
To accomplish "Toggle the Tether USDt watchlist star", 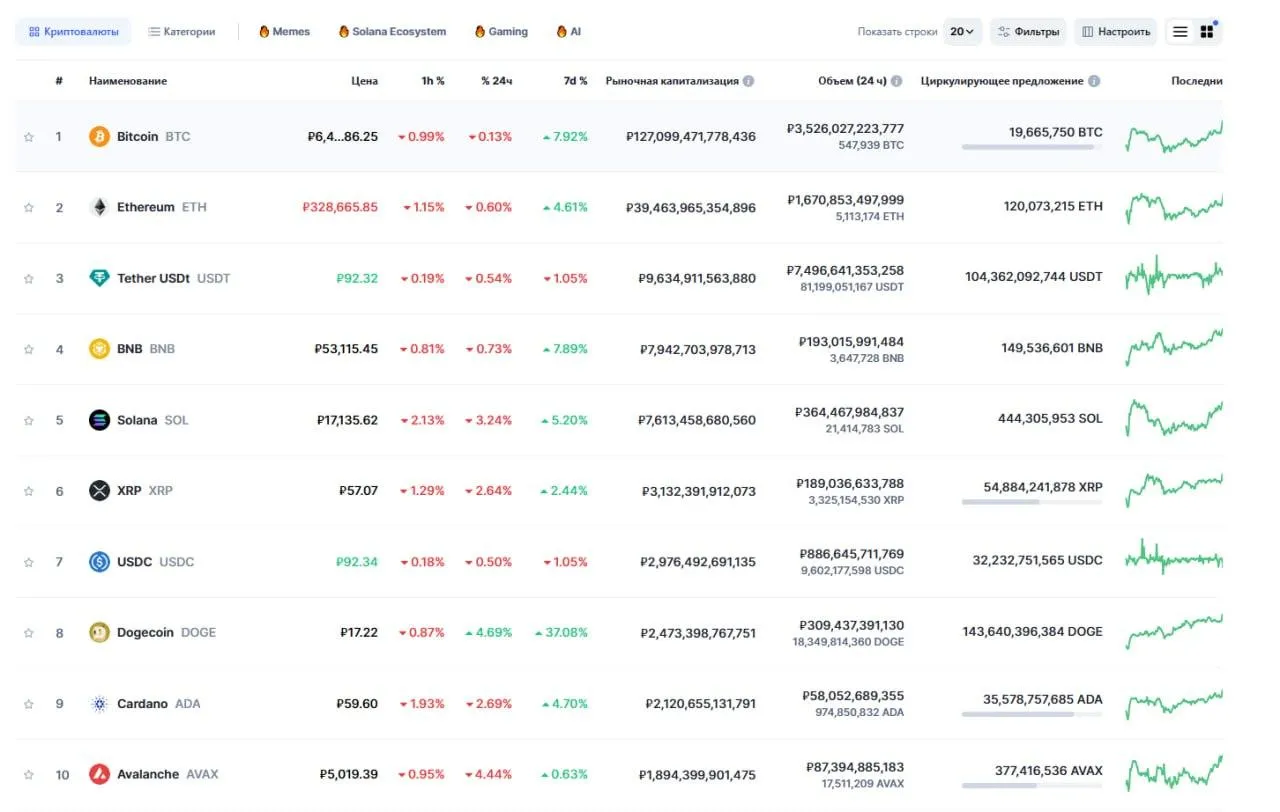I will pyautogui.click(x=29, y=279).
